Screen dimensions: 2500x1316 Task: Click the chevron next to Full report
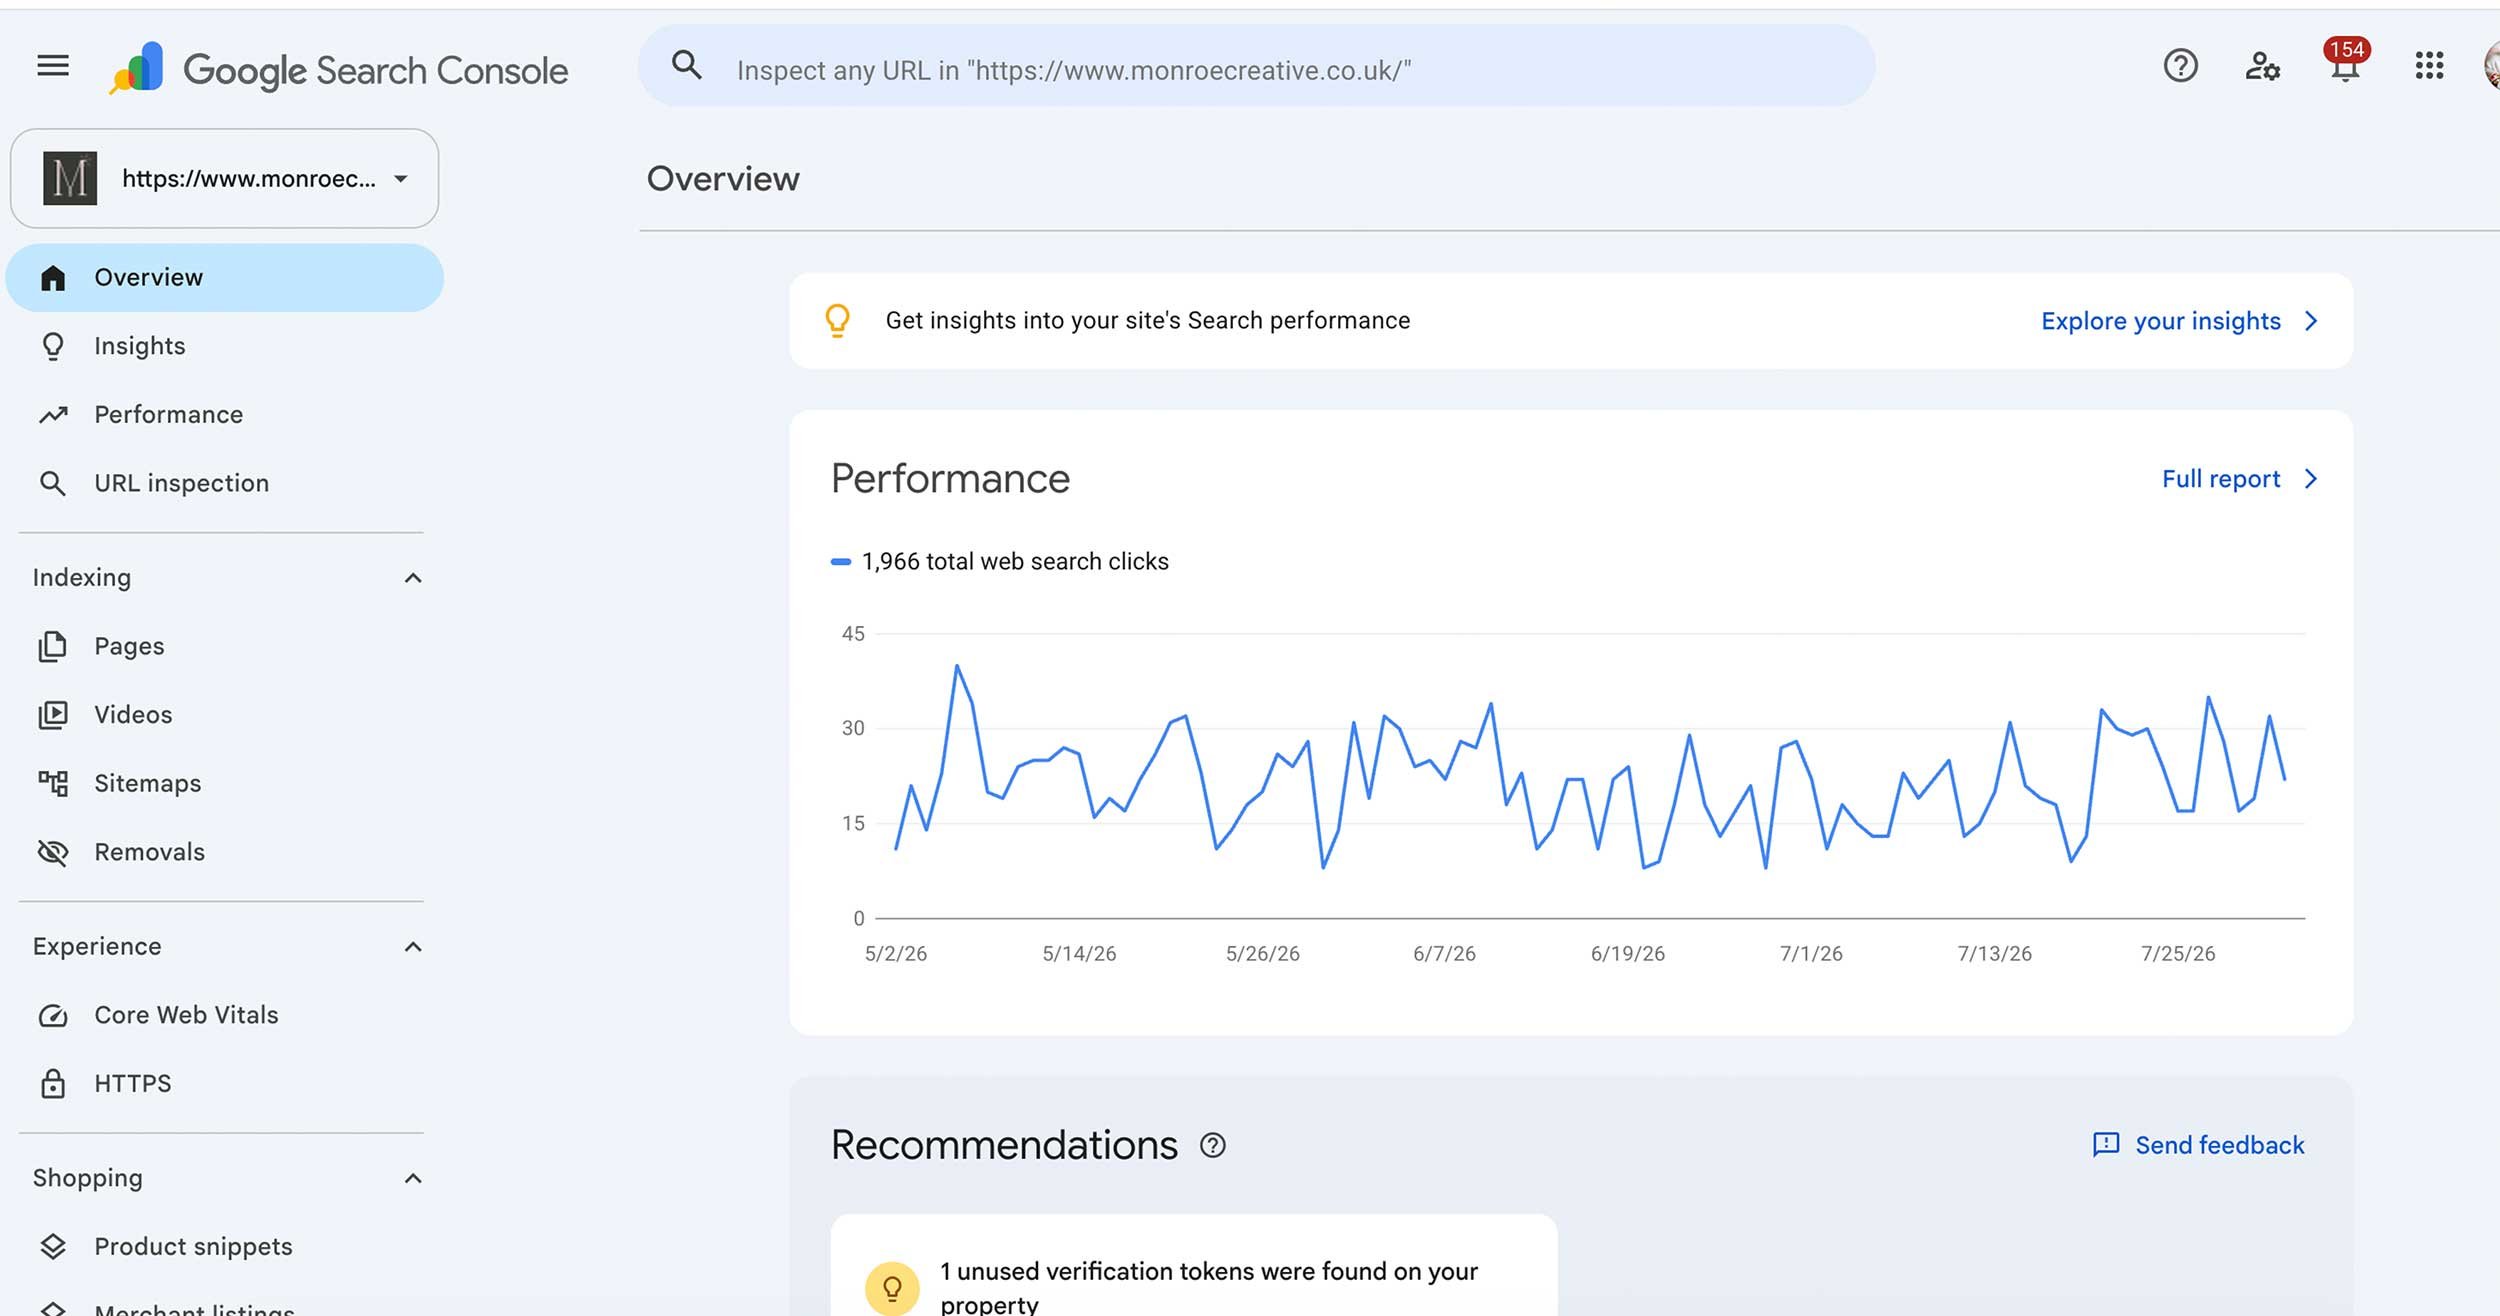pyautogui.click(x=2311, y=479)
